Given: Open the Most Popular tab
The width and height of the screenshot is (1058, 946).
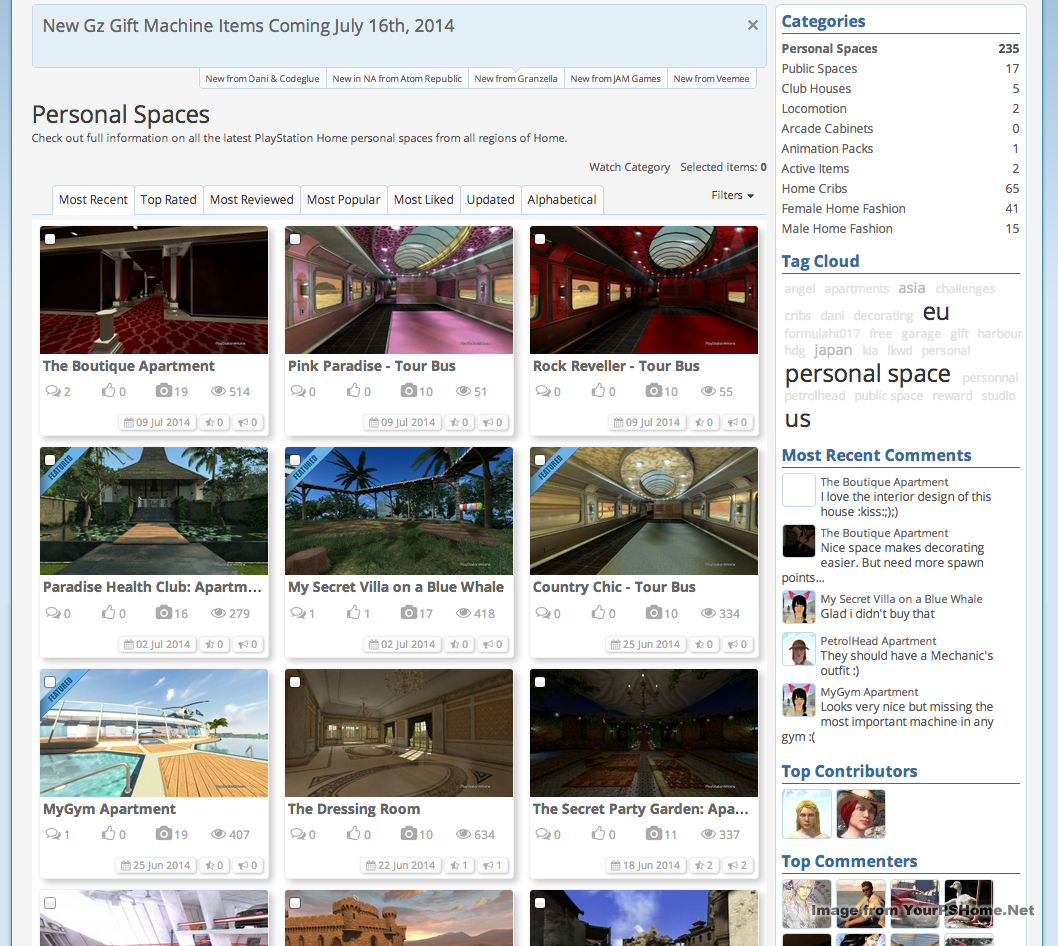Looking at the screenshot, I should (343, 200).
